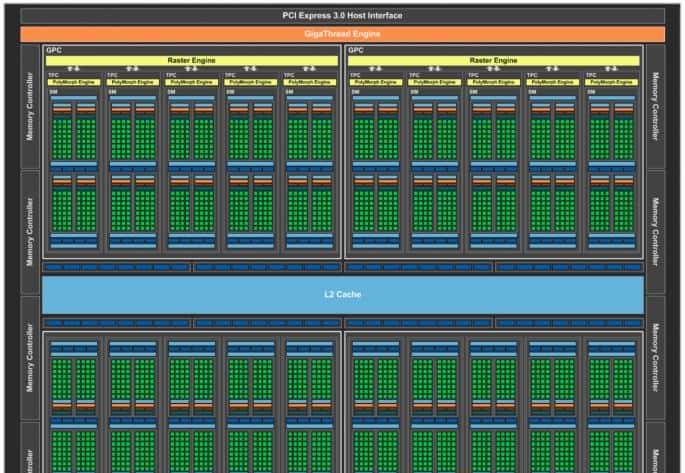Viewport: 685px width, 473px height.
Task: Click the large blue L2 Cache block
Action: [x=342, y=295]
